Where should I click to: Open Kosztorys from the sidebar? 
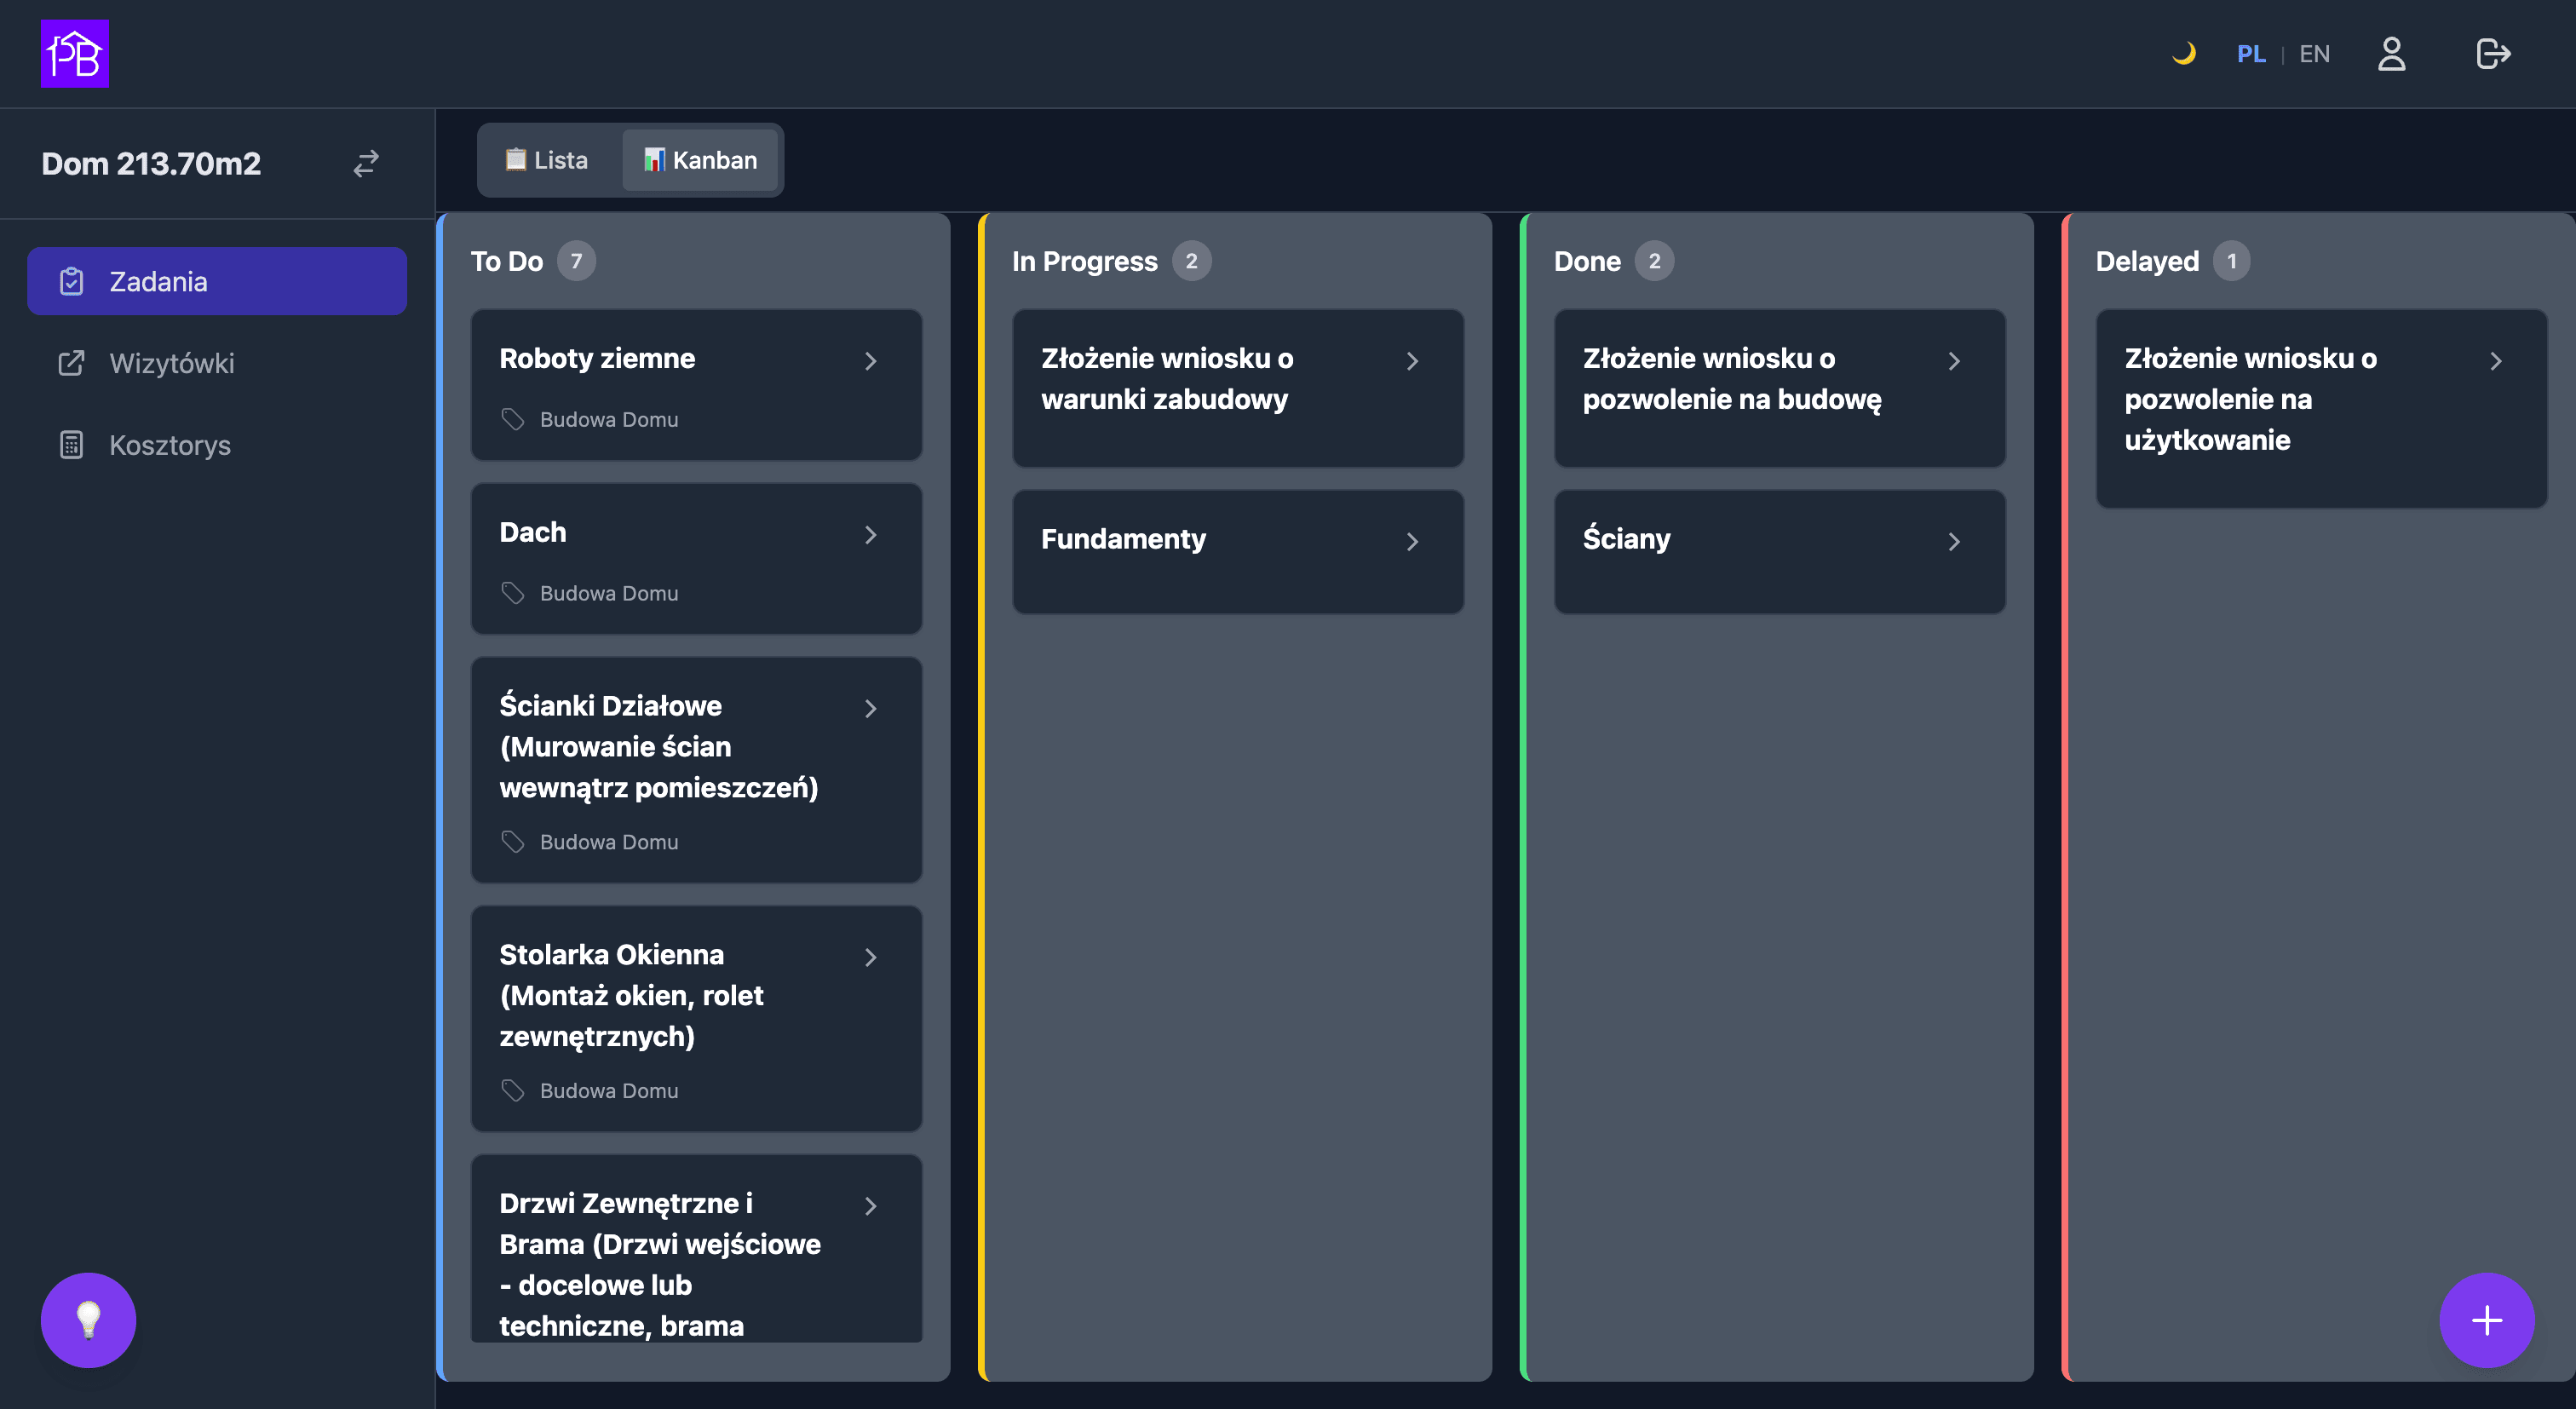coord(169,445)
